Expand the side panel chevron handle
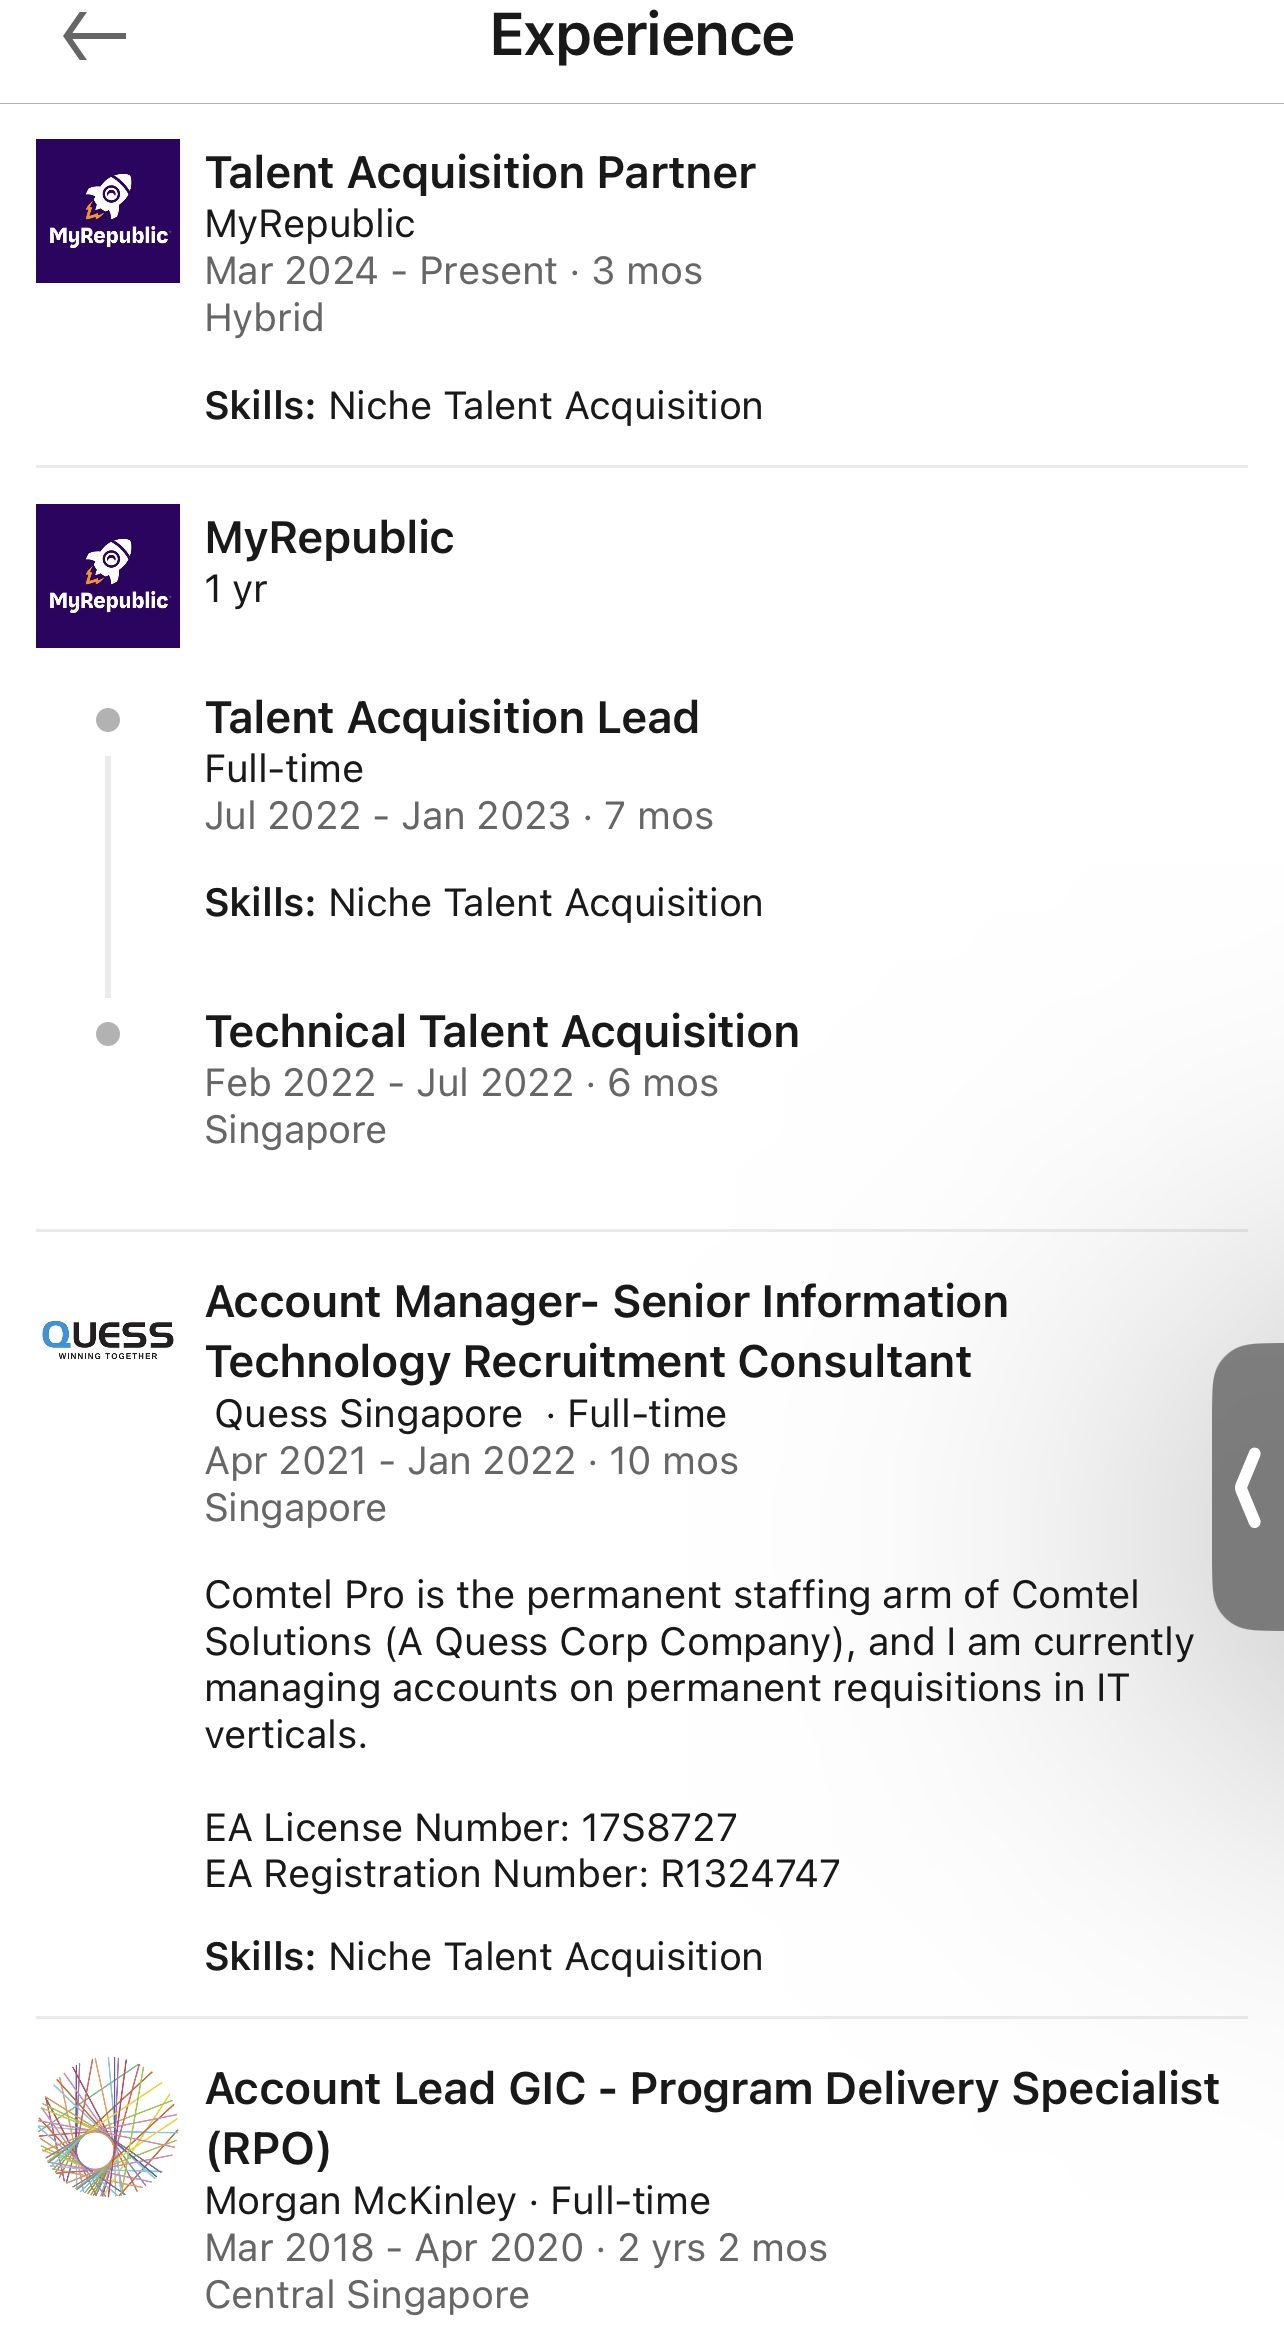 tap(1248, 1487)
